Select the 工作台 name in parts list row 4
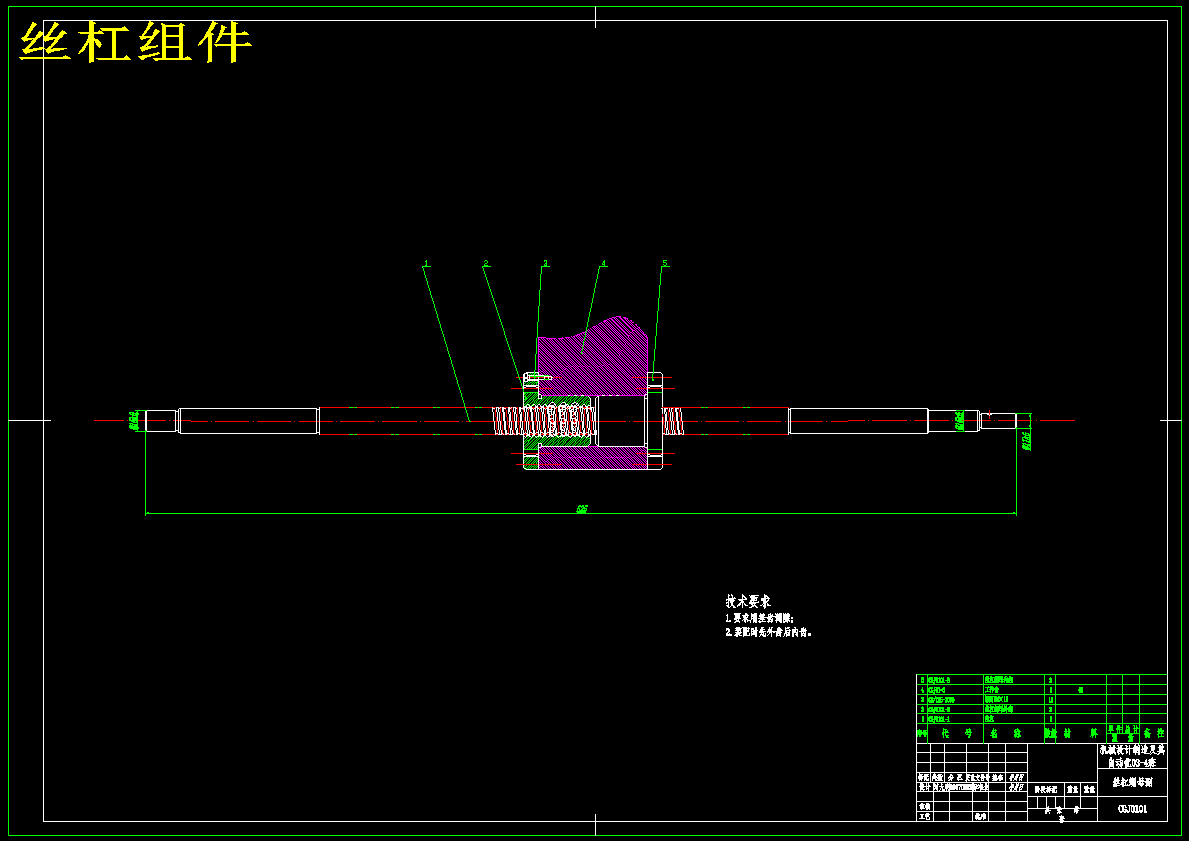The width and height of the screenshot is (1189, 841). coord(992,690)
